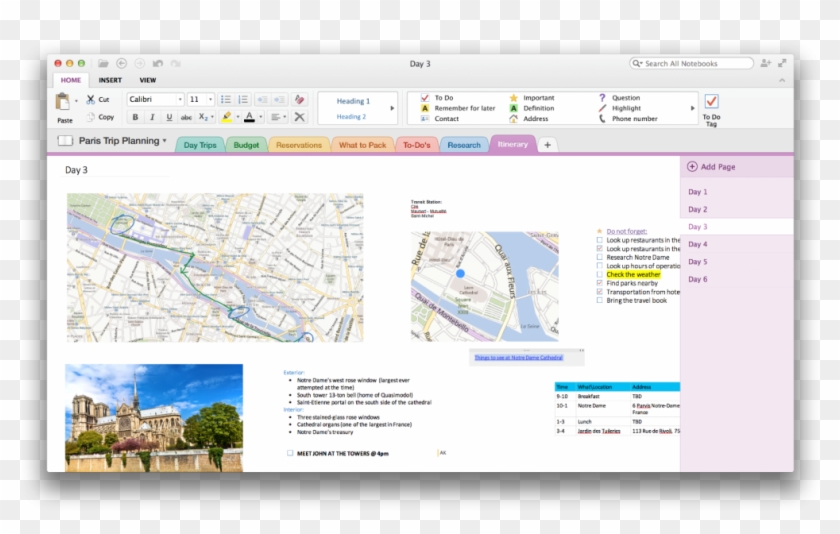Image resolution: width=840 pixels, height=534 pixels.
Task: Click the large To Do Tag button
Action: point(711,110)
